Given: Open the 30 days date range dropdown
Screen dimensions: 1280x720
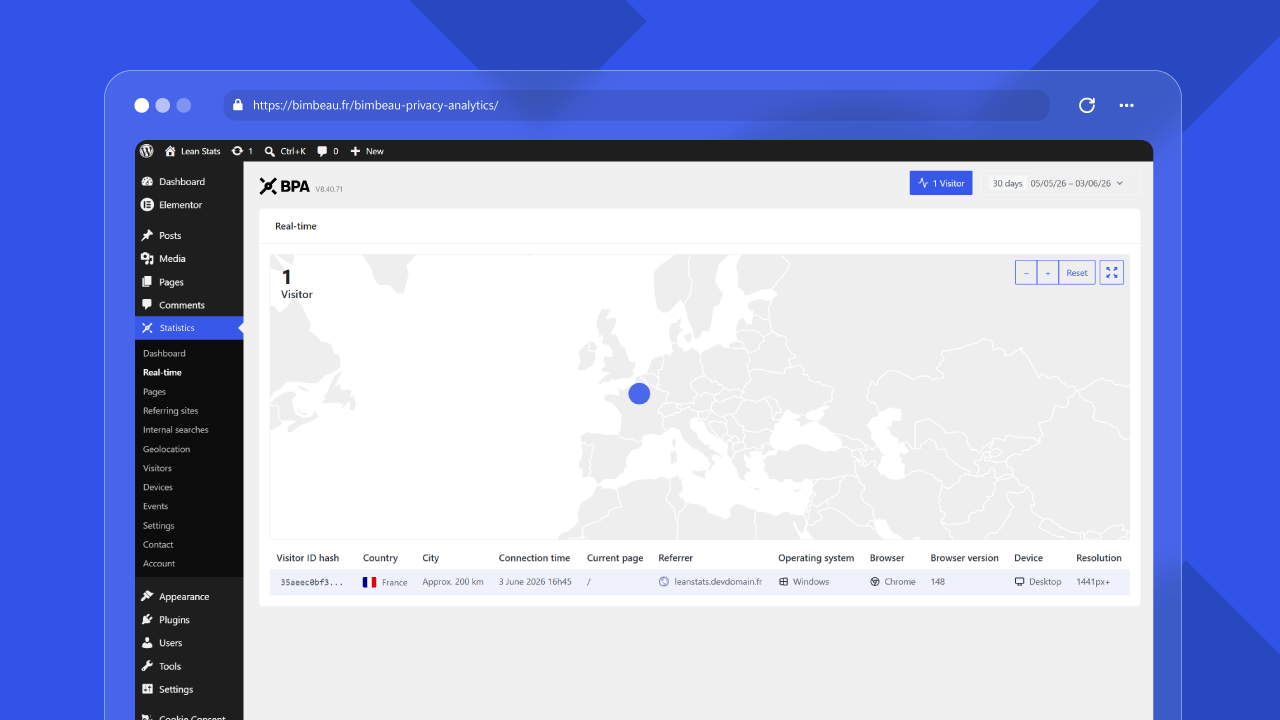Looking at the screenshot, I should pyautogui.click(x=1058, y=183).
